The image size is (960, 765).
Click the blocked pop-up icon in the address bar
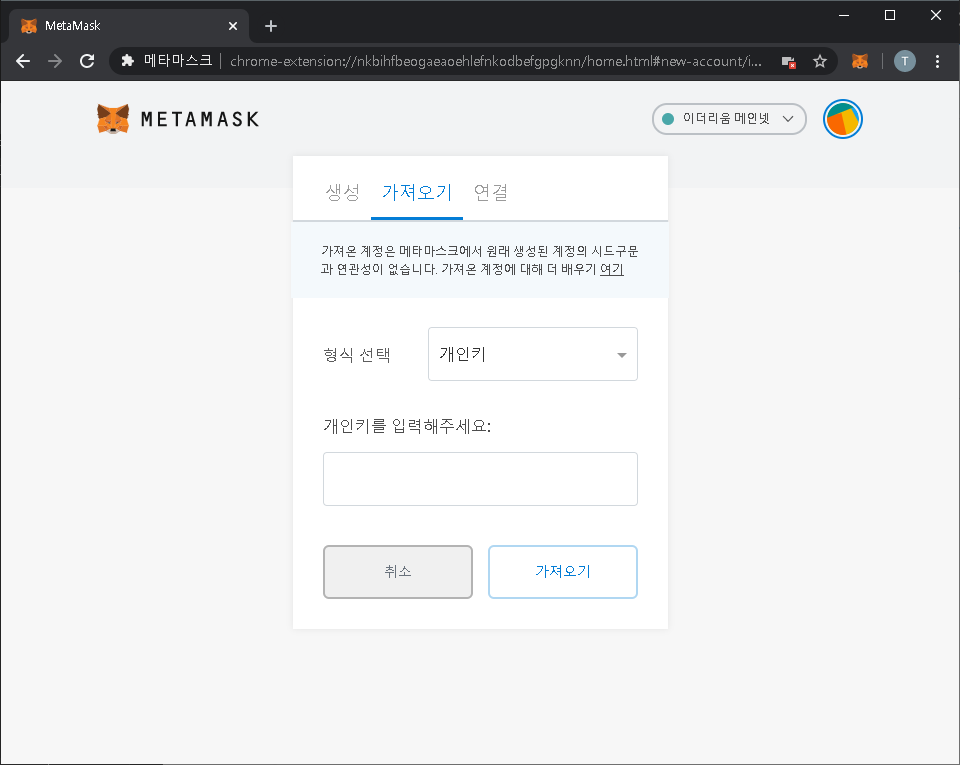click(789, 62)
